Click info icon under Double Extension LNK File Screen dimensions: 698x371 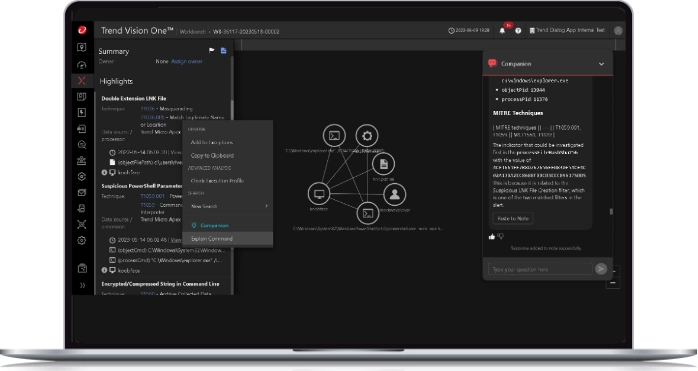coord(104,172)
